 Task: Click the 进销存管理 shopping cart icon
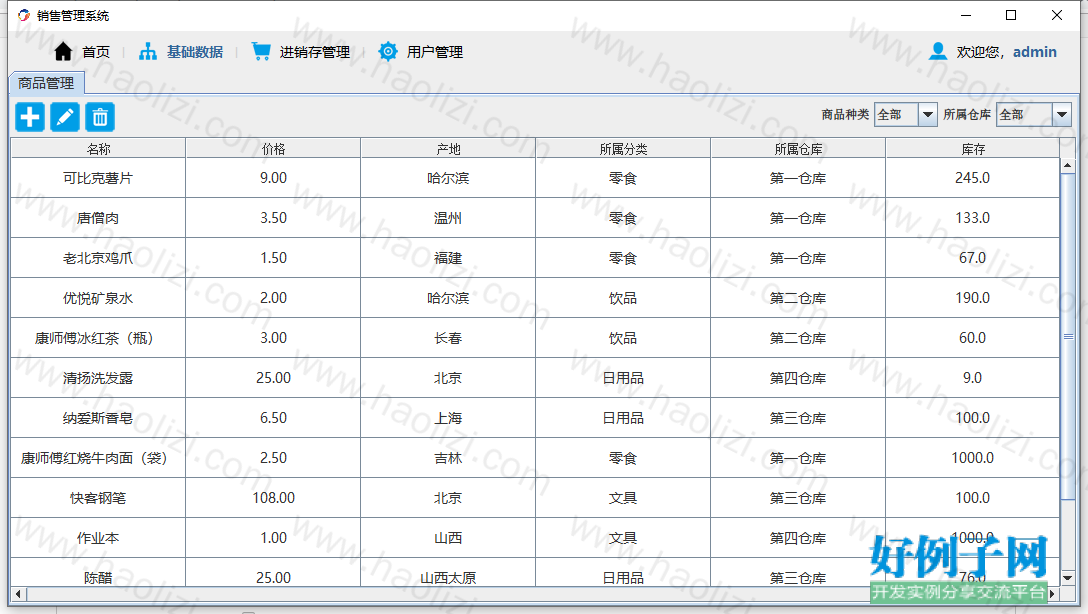click(x=261, y=51)
